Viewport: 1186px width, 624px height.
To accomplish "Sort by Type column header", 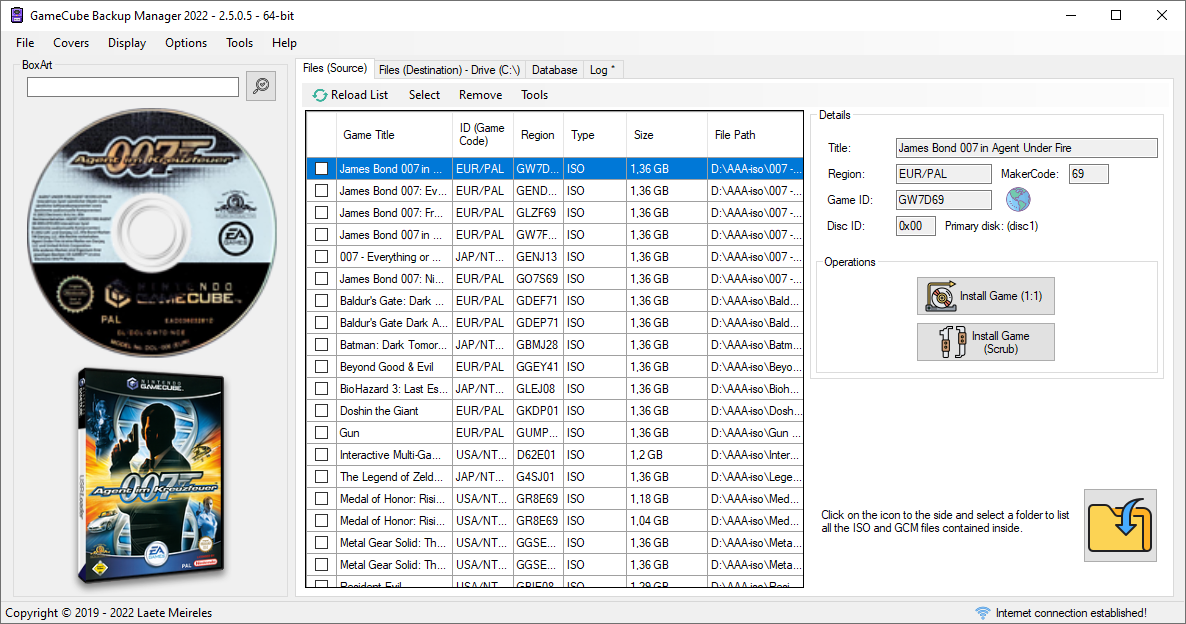I will 595,135.
